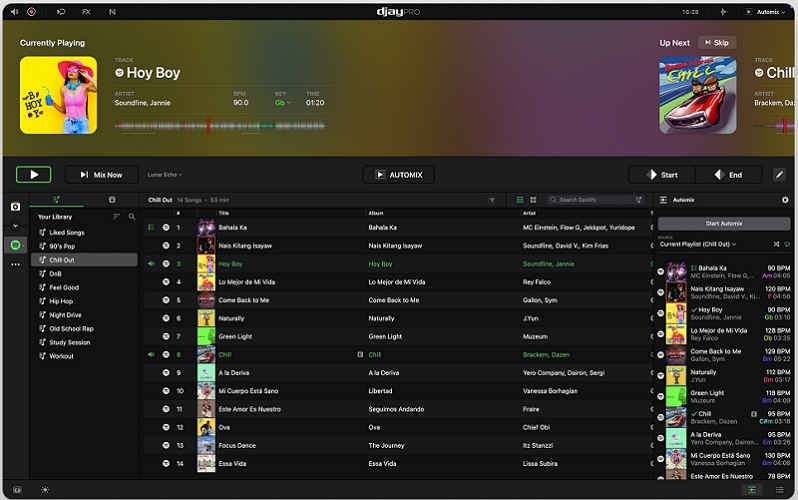Start recording with the red record icon
Image resolution: width=798 pixels, height=500 pixels.
(x=32, y=12)
